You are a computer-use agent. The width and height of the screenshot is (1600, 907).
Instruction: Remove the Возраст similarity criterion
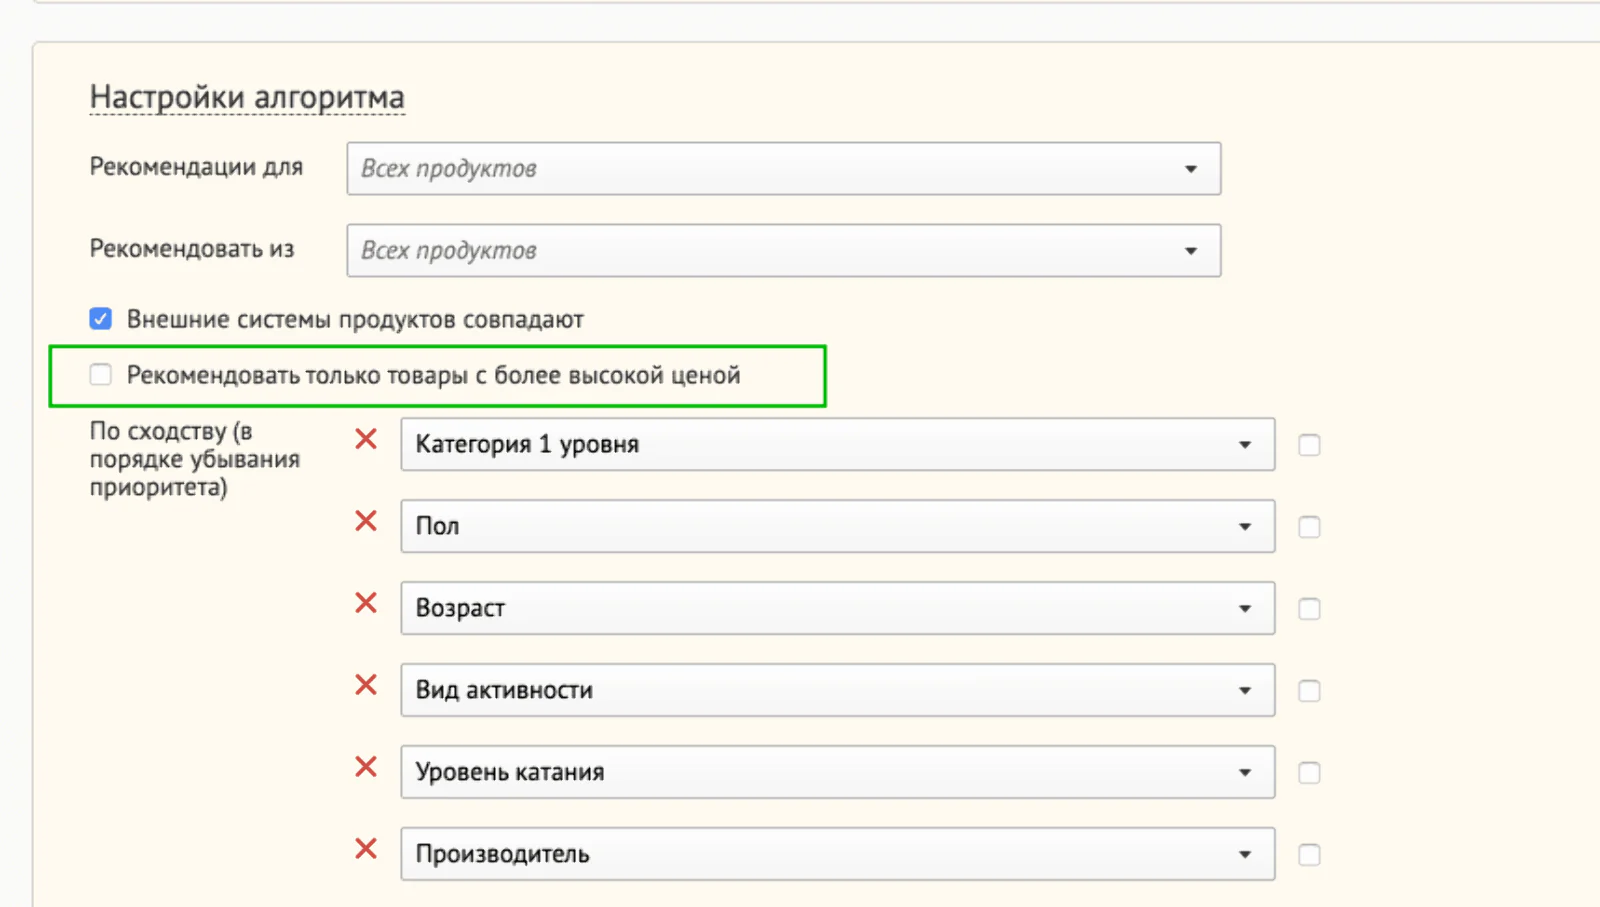[x=366, y=603]
